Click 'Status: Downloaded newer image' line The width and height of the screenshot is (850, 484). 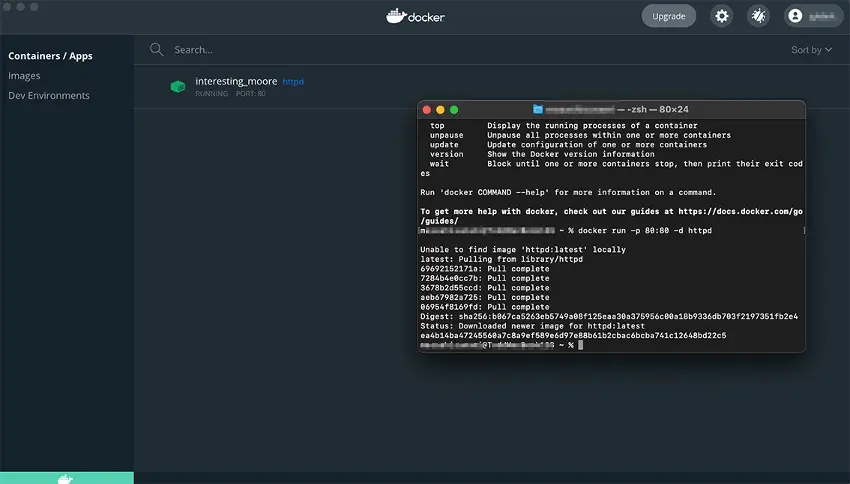tap(532, 326)
